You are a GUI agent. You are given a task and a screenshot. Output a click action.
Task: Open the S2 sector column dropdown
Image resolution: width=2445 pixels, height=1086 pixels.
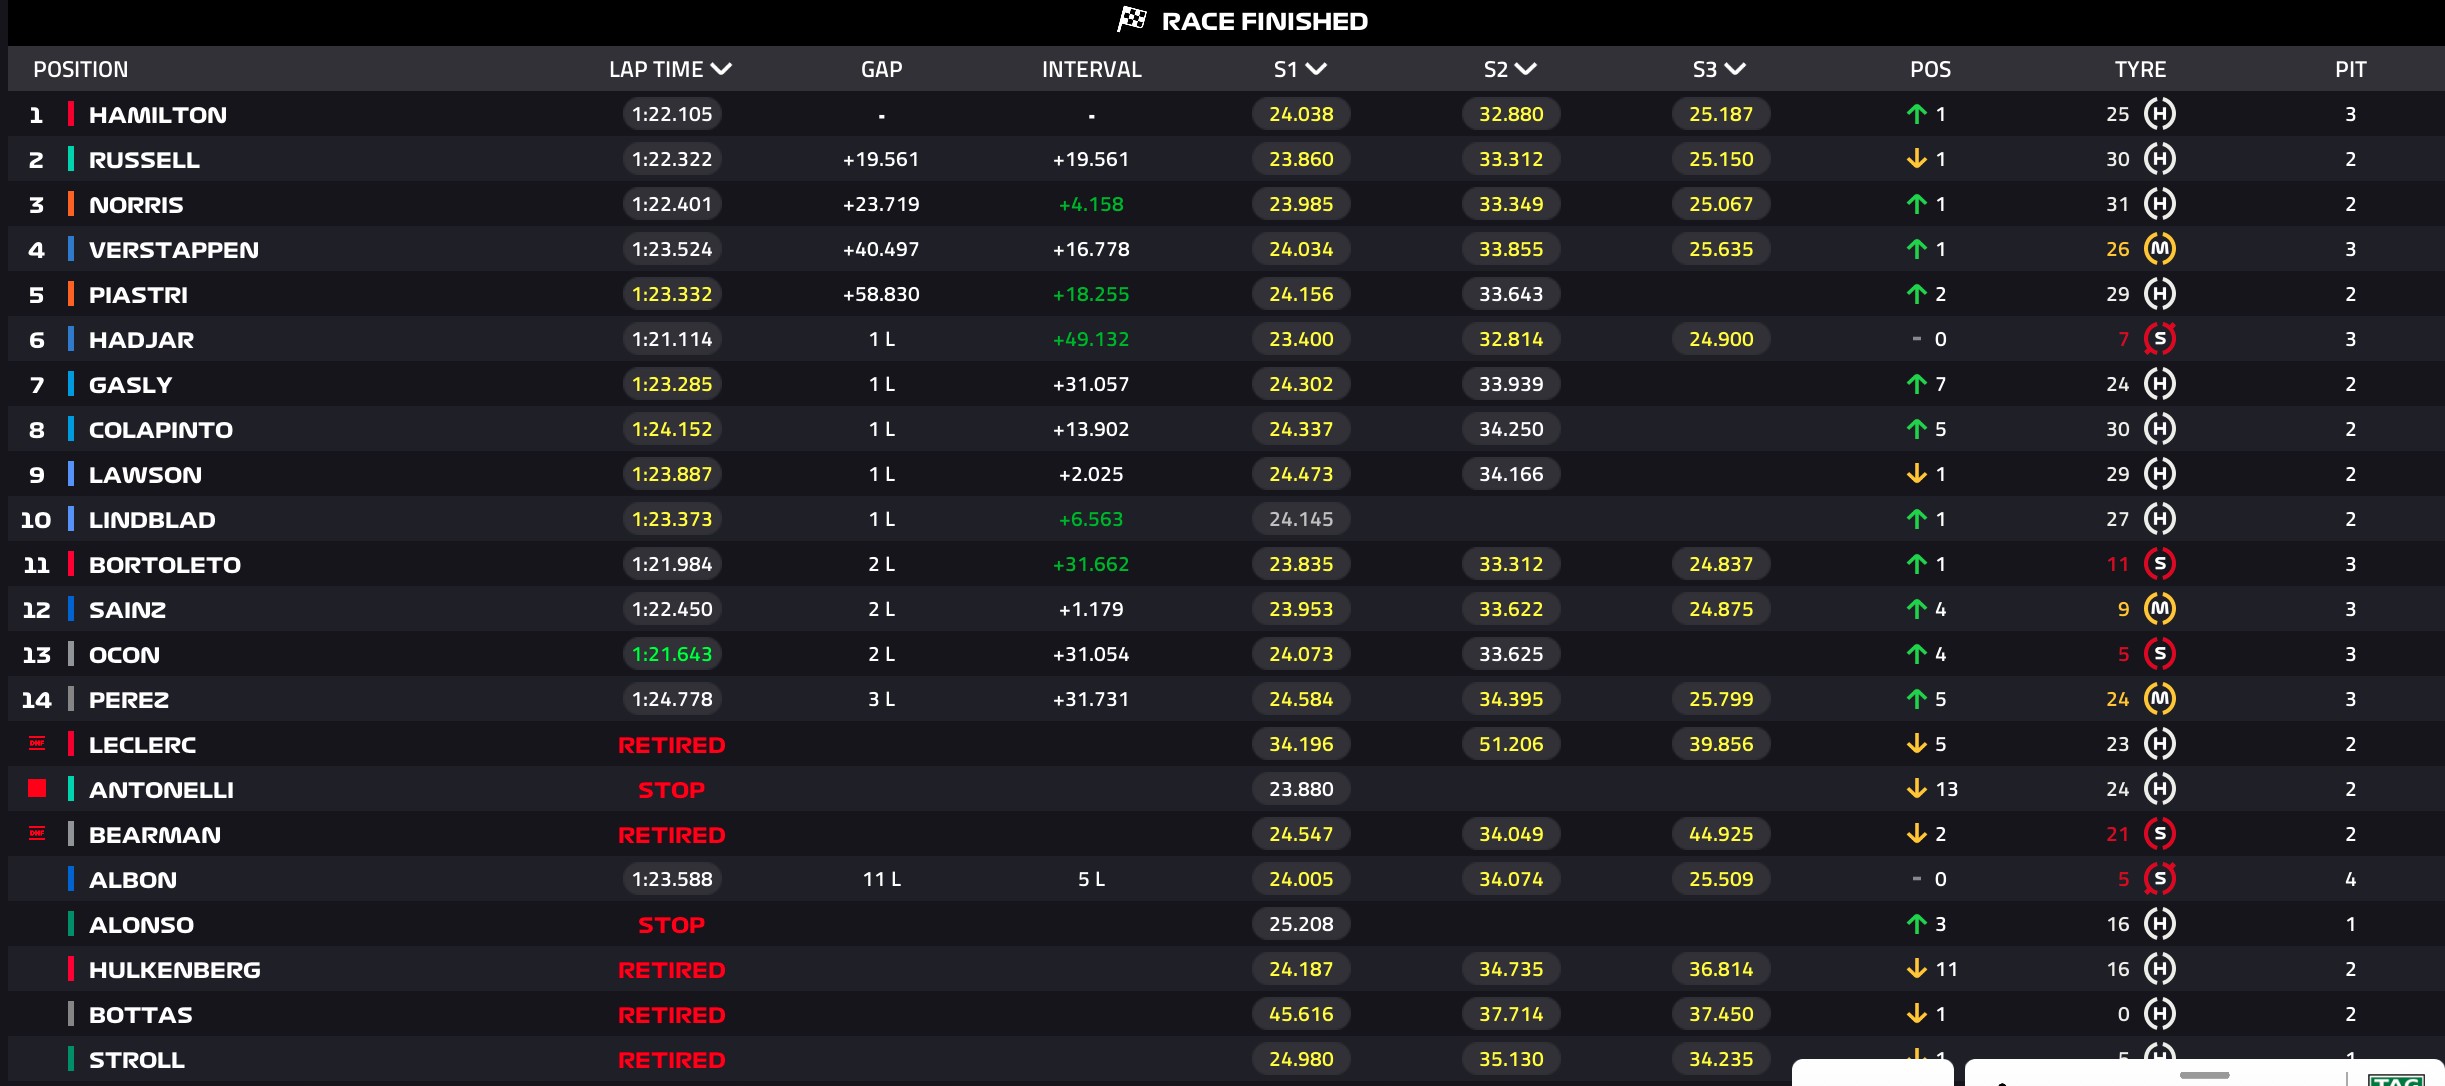coord(1525,69)
